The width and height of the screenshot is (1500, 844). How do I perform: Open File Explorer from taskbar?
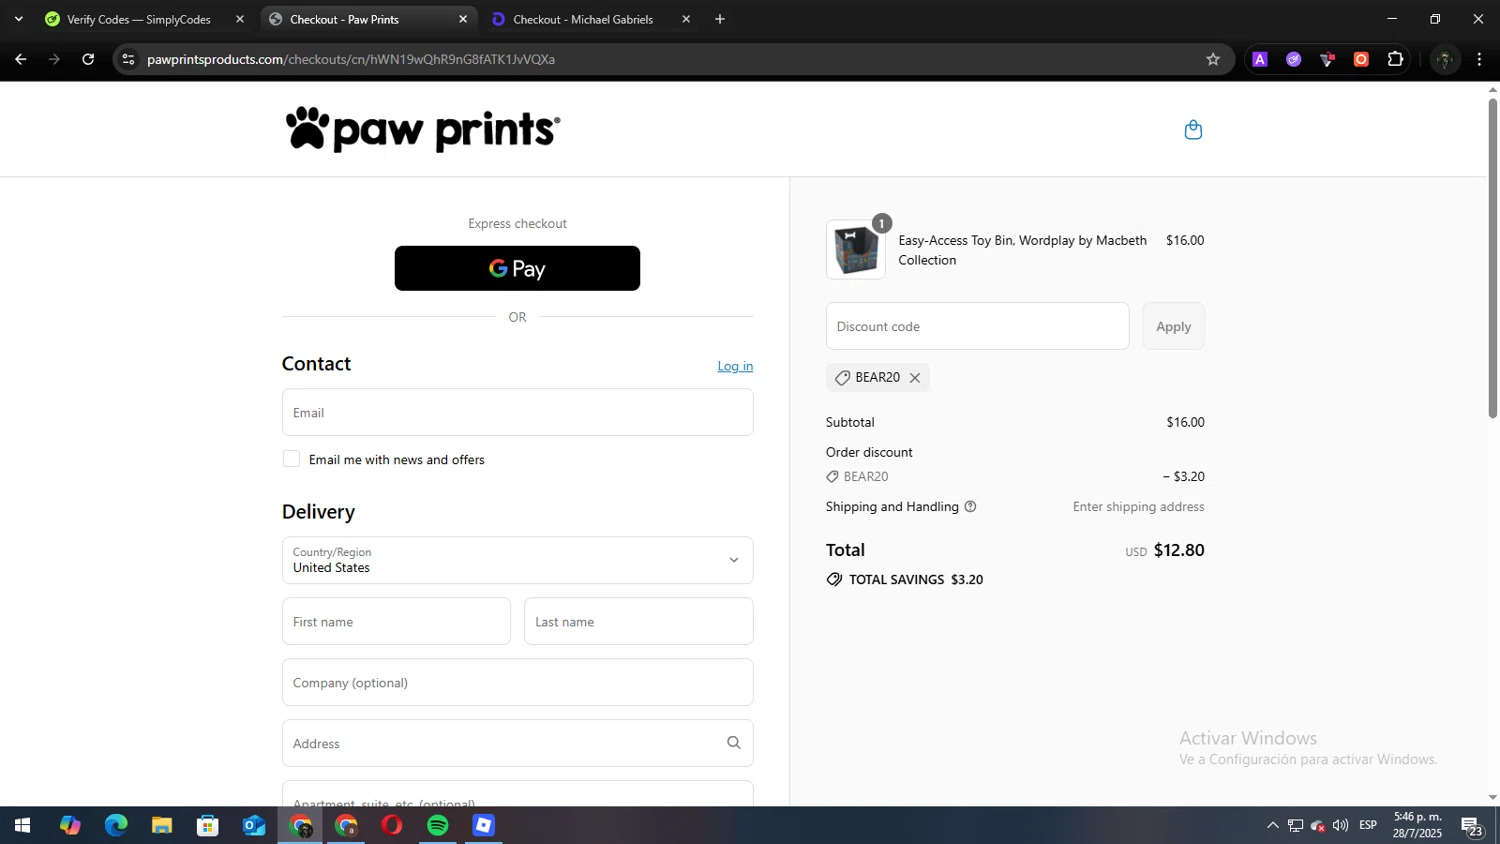tap(162, 825)
